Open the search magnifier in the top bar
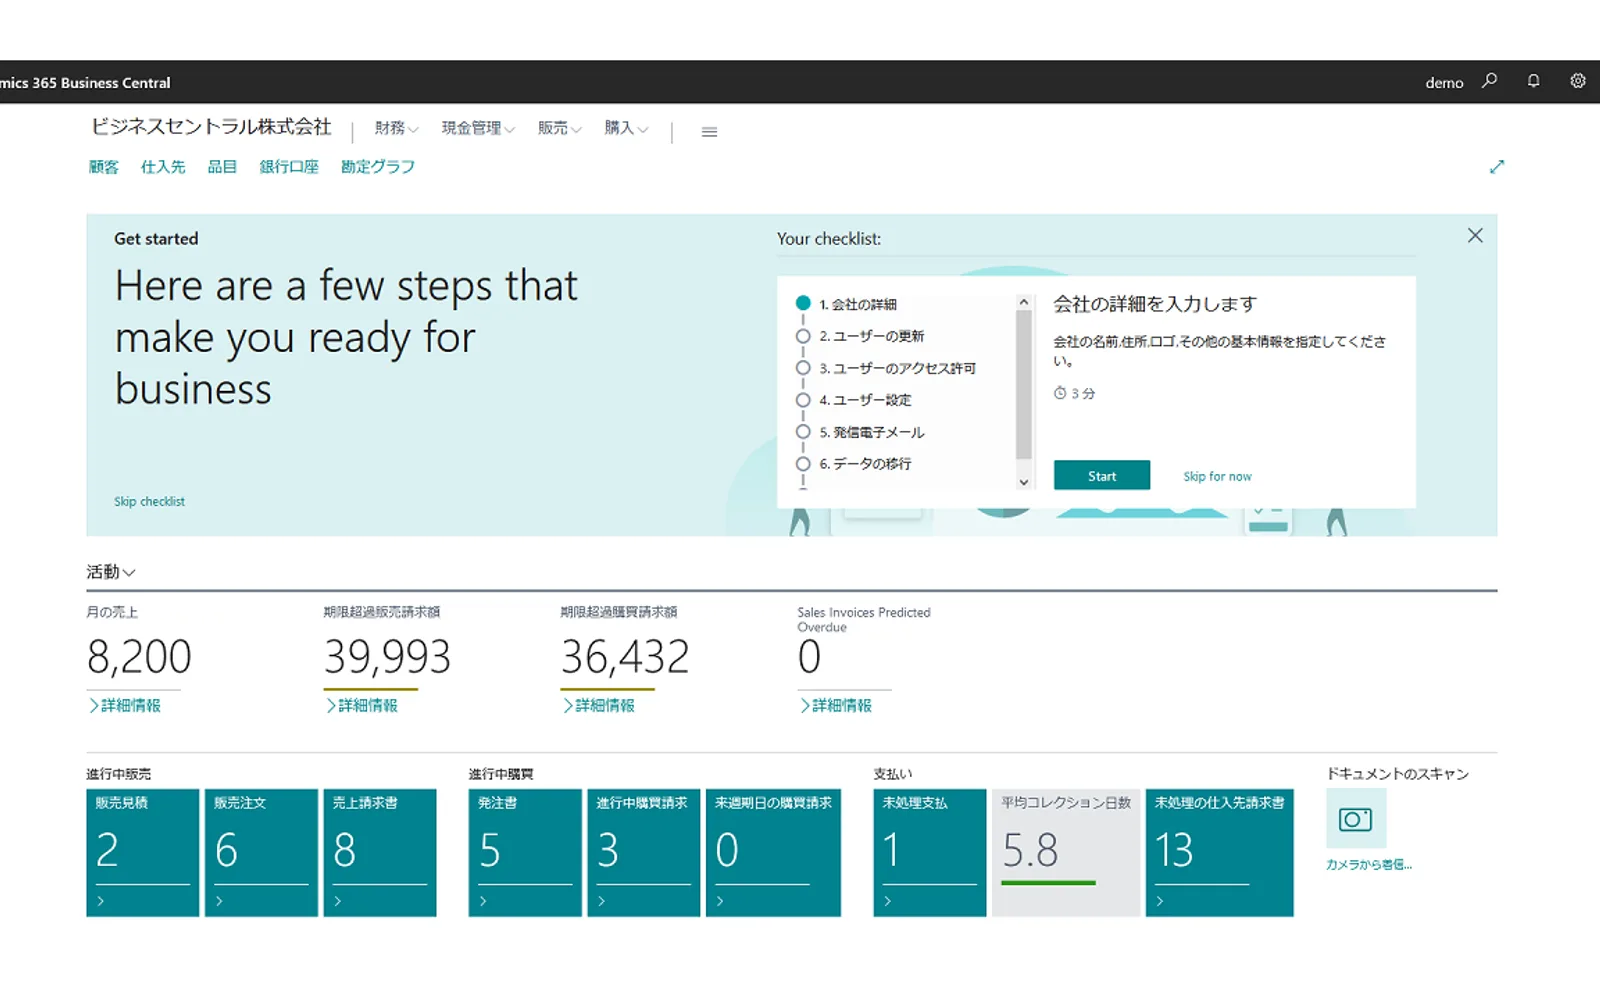 [1489, 81]
